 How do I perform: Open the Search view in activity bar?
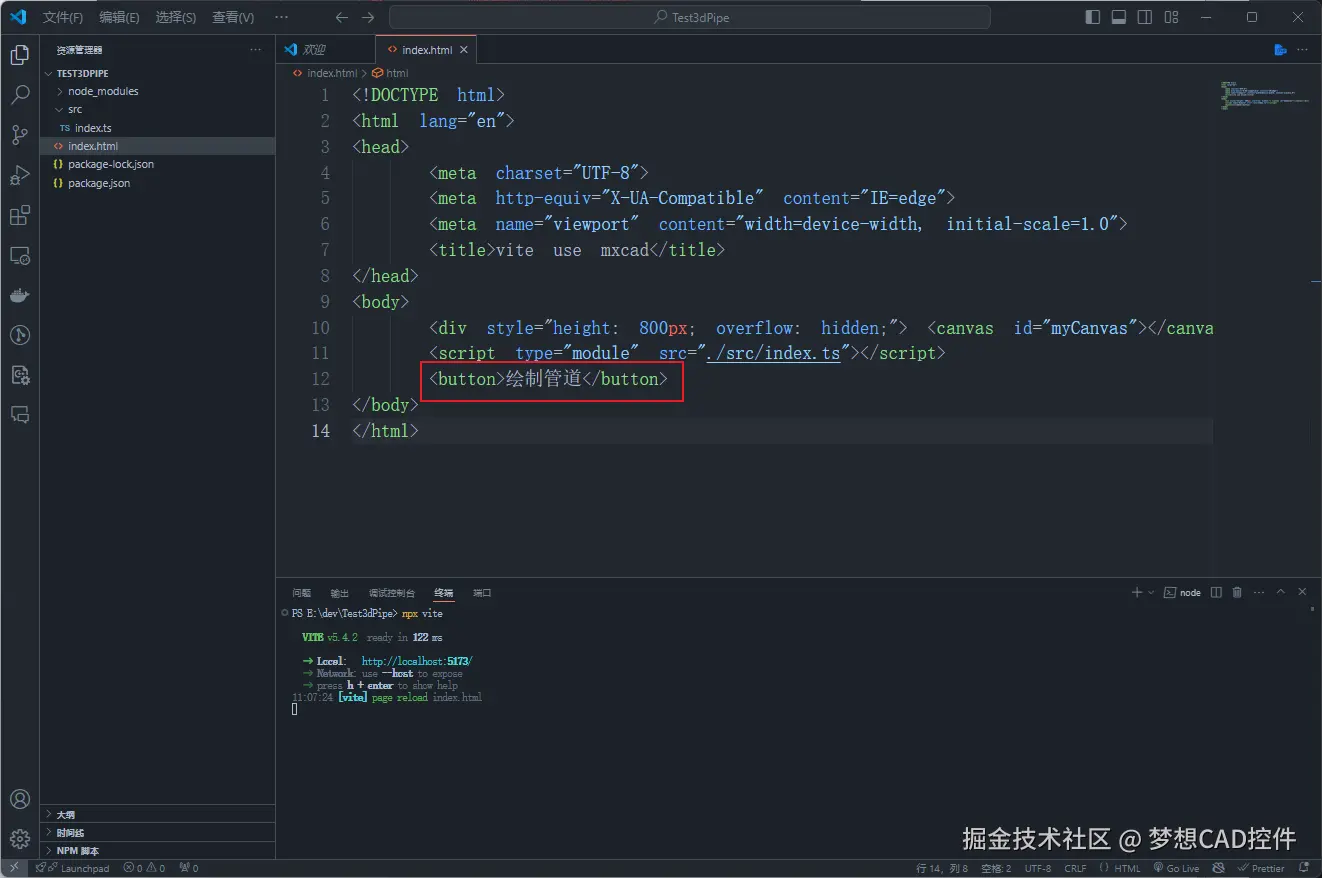[19, 95]
